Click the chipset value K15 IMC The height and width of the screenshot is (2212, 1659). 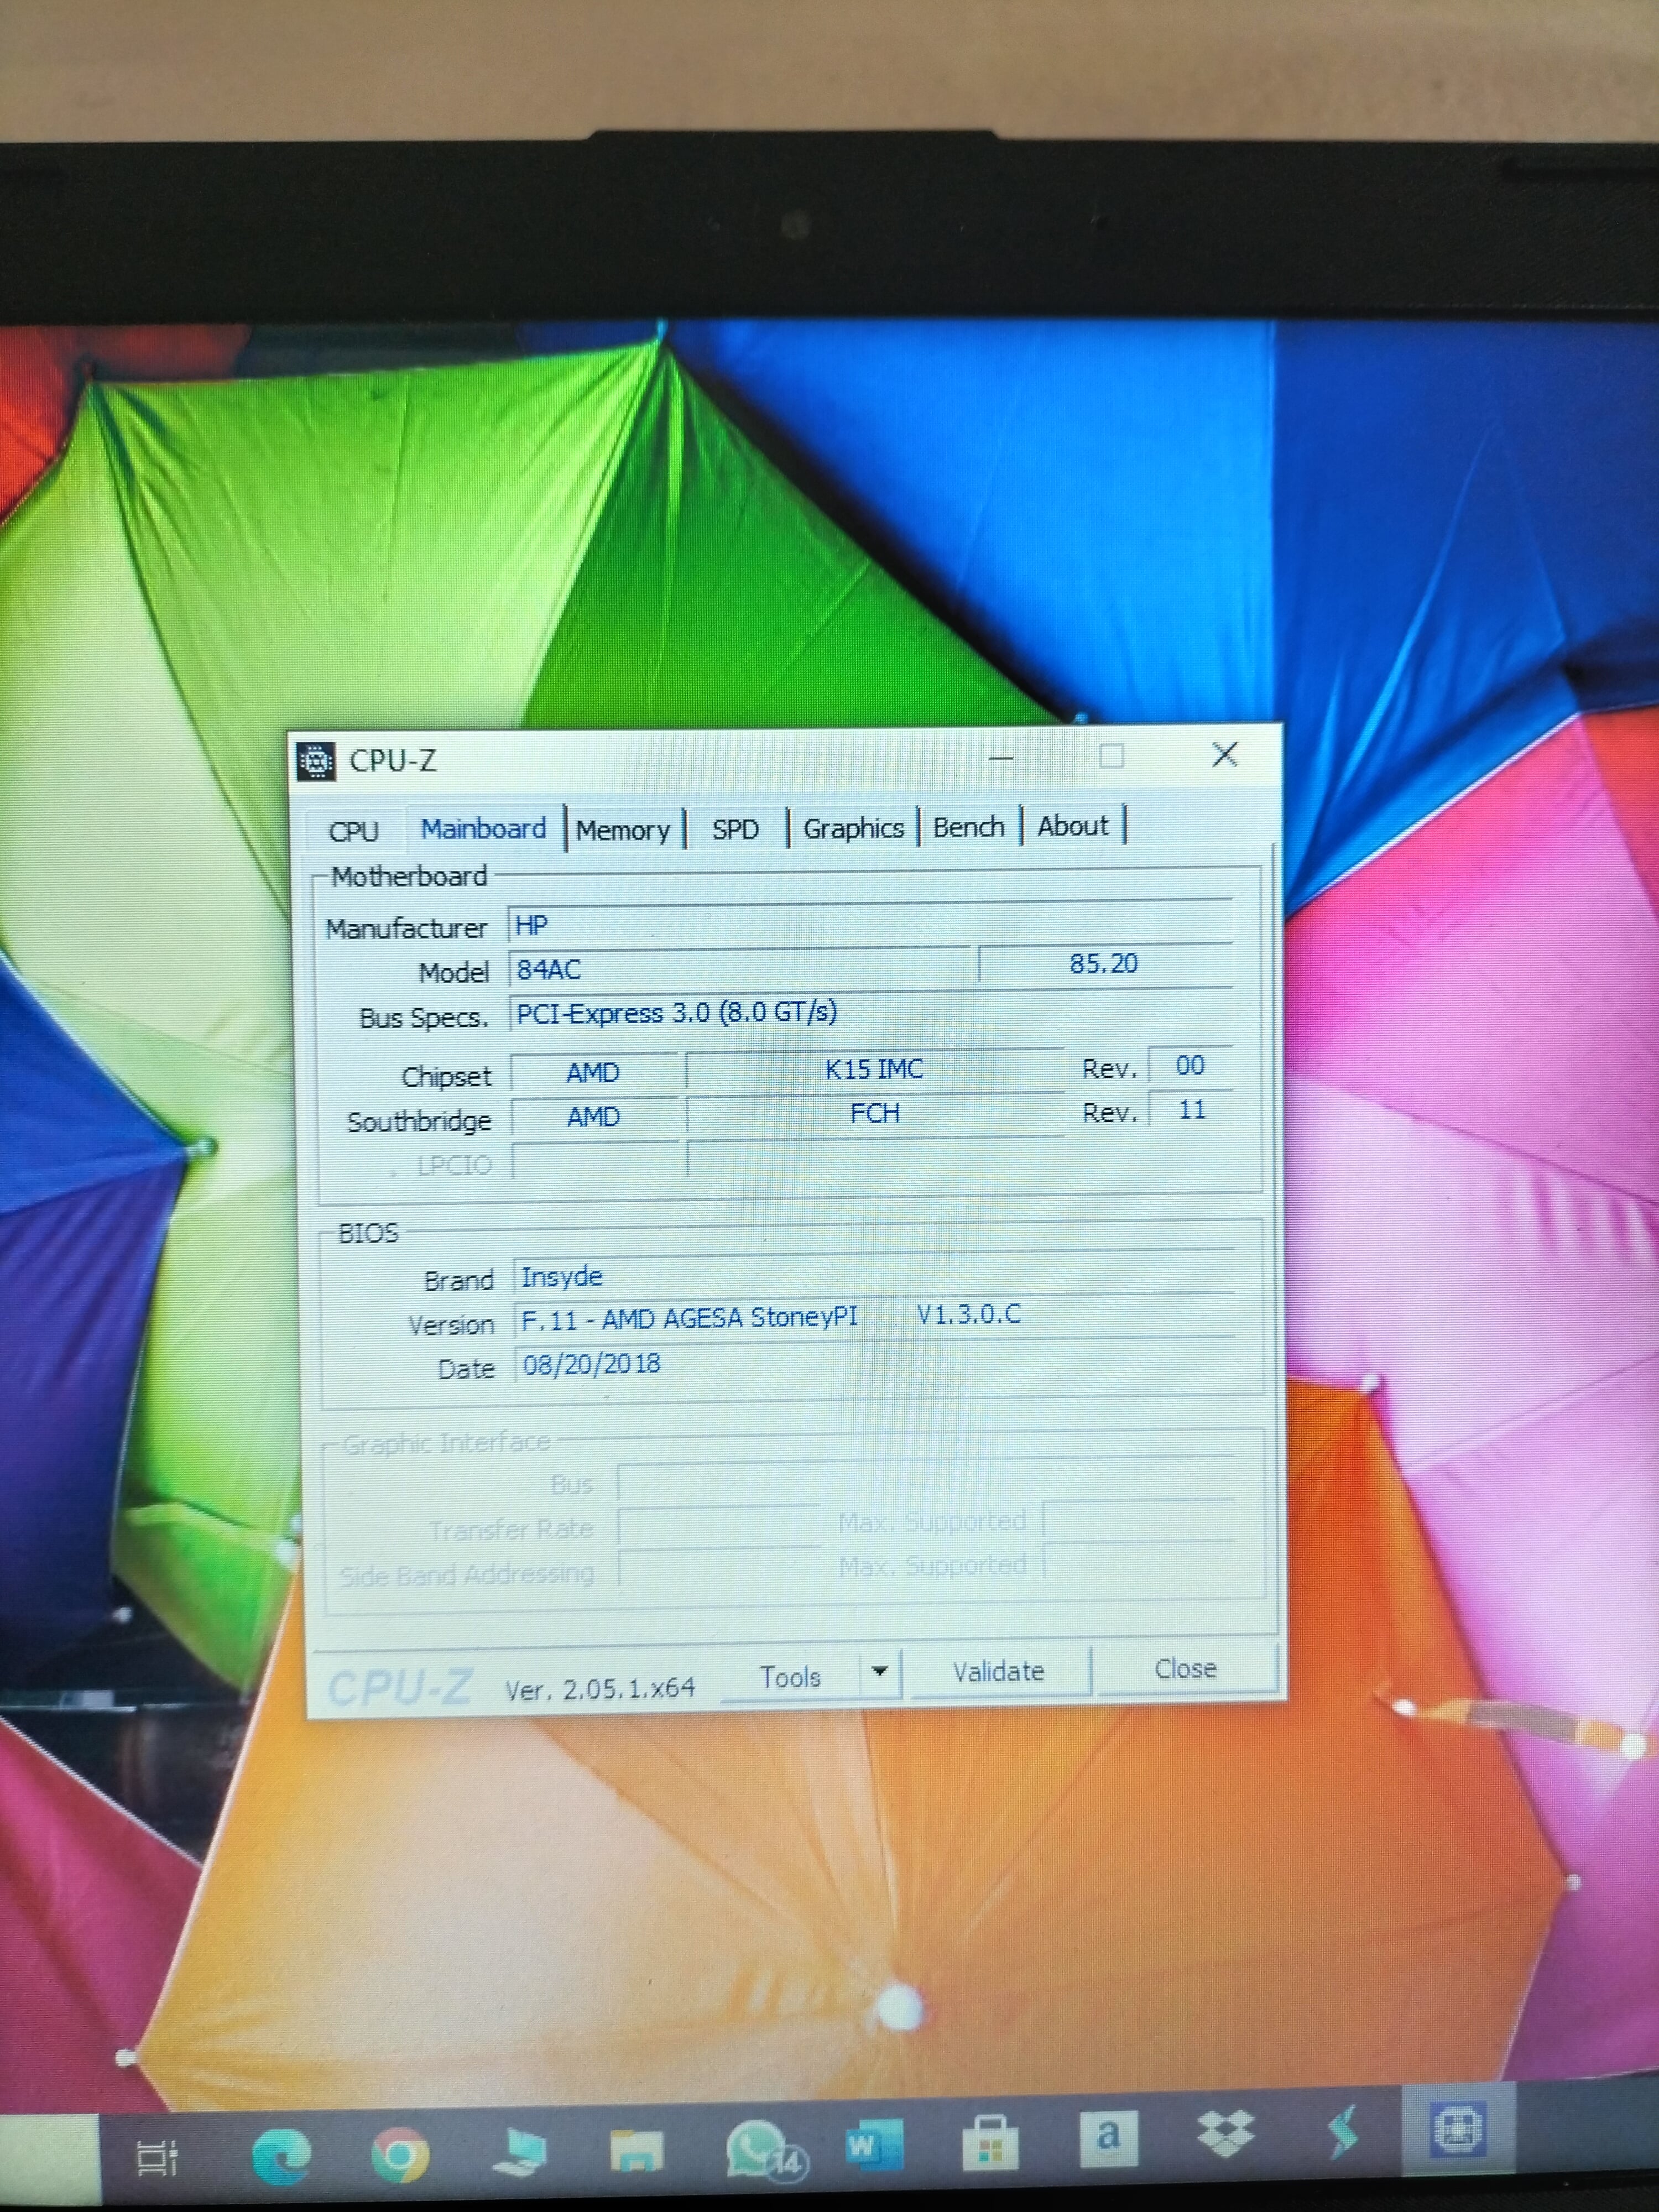click(874, 1069)
